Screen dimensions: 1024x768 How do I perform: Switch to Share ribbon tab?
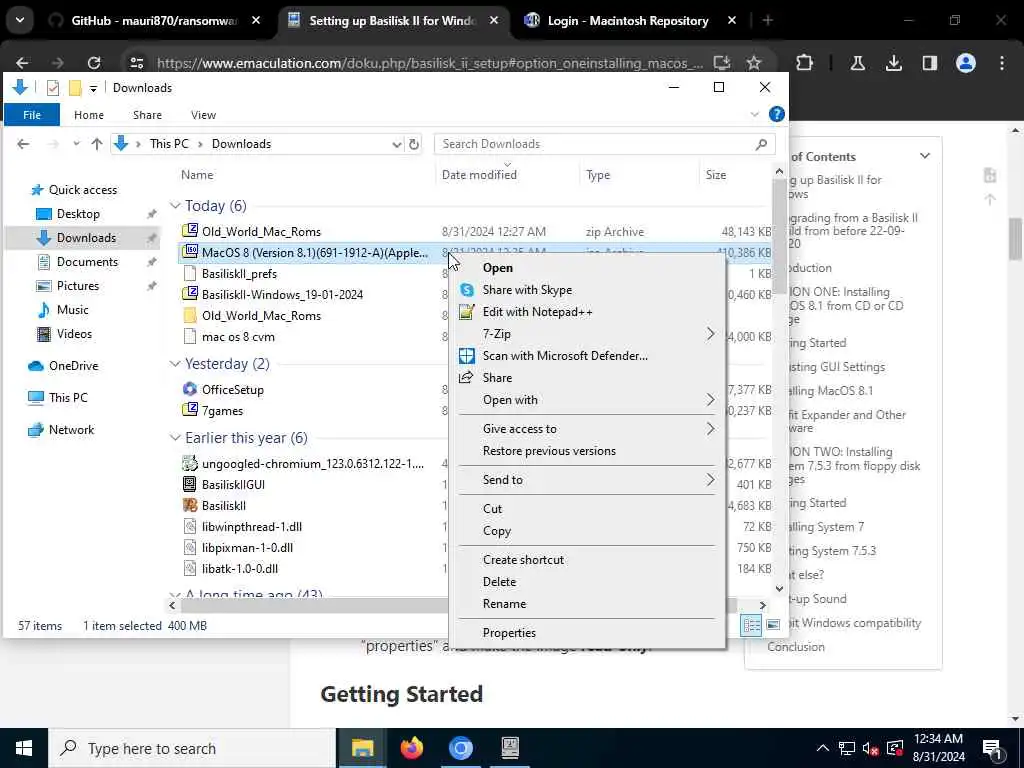point(147,115)
